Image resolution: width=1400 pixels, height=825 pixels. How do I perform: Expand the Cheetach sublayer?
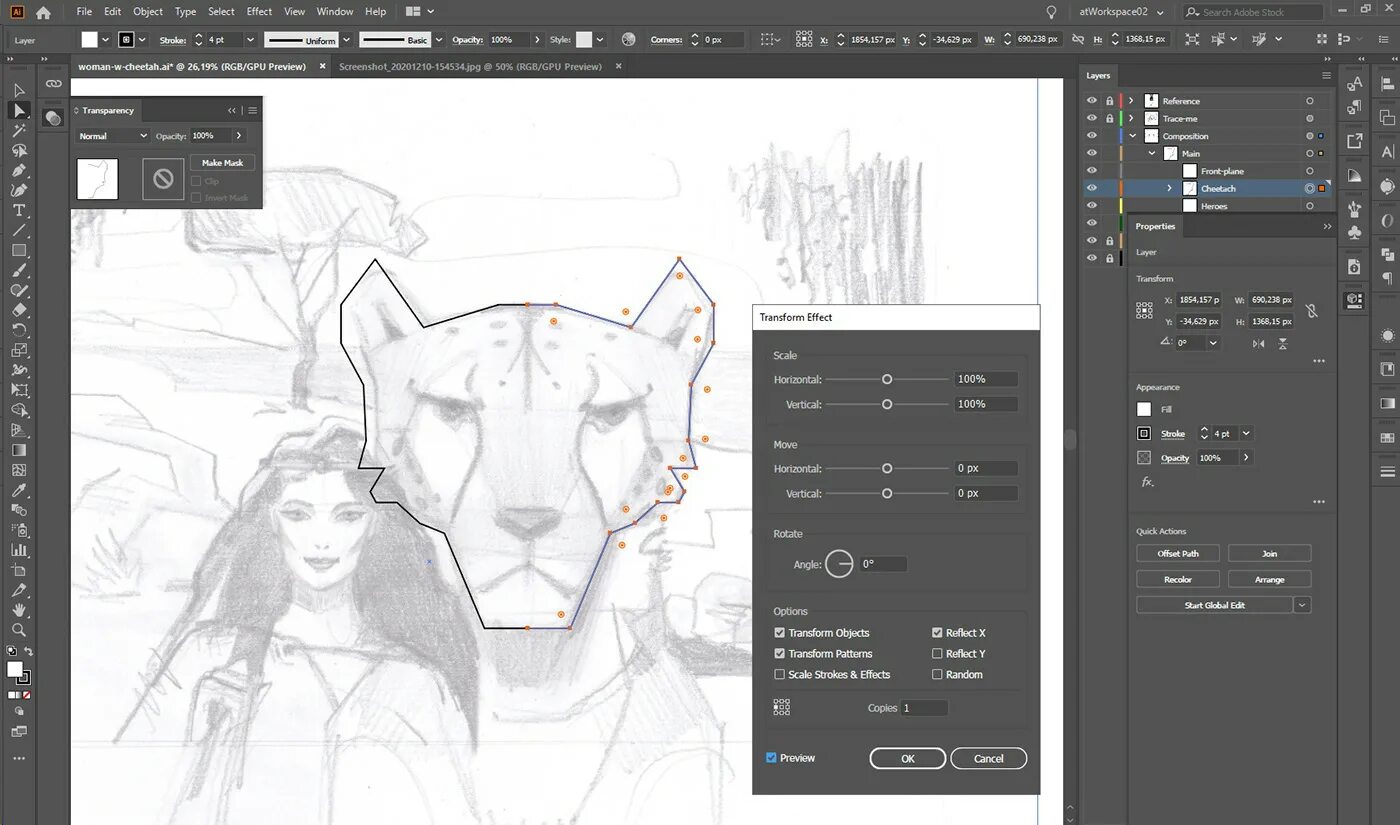coord(1169,188)
